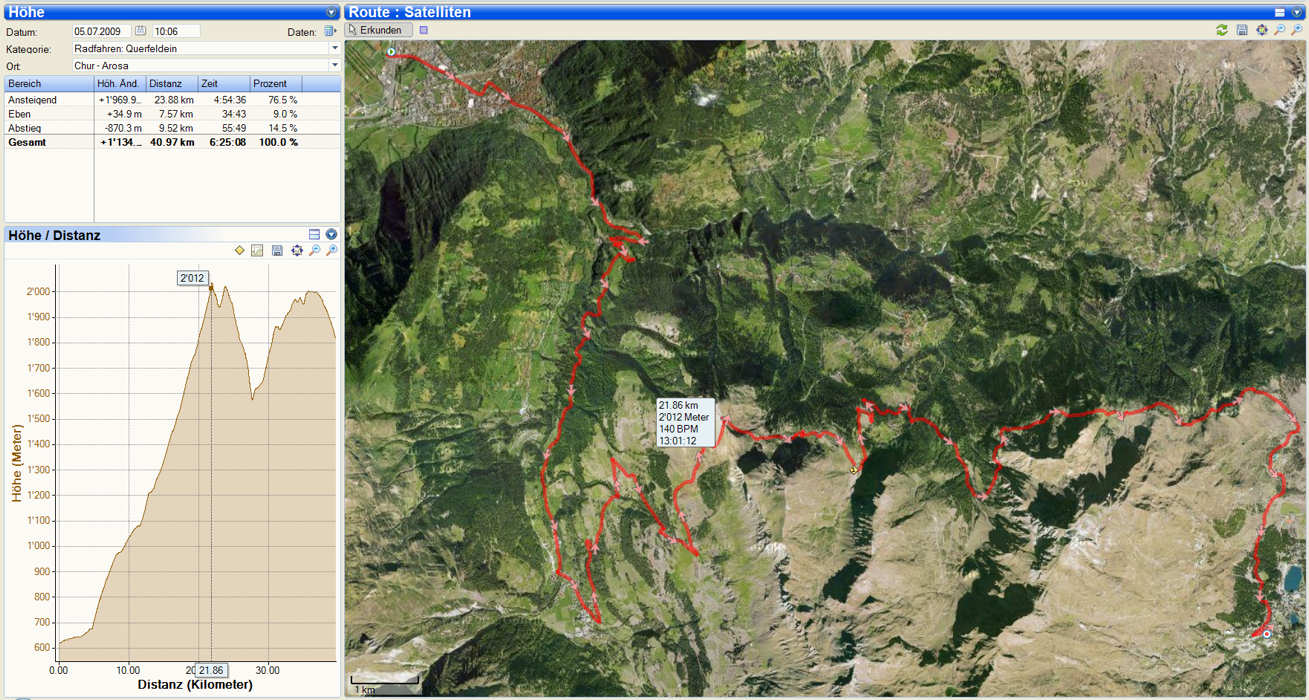Screen dimensions: 1309x700
Task: Click the route start marker on map
Action: 391,52
